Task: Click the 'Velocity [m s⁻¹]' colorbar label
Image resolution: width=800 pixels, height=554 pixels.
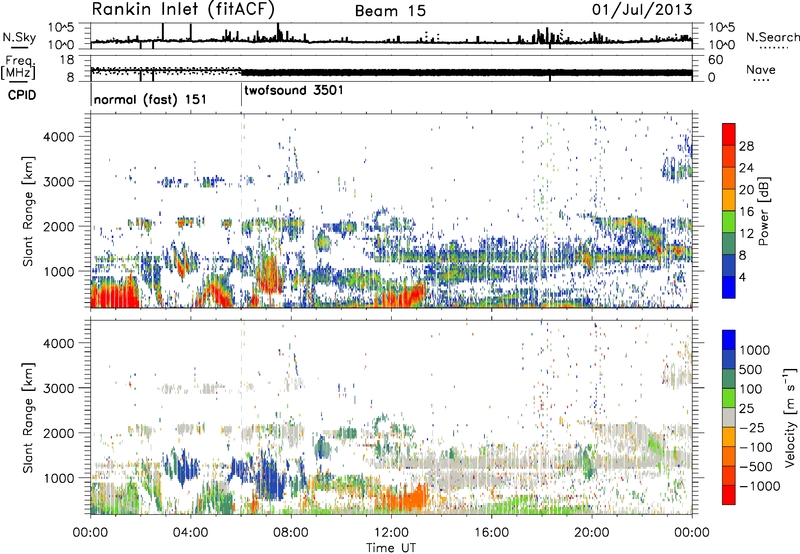Action: [790, 416]
